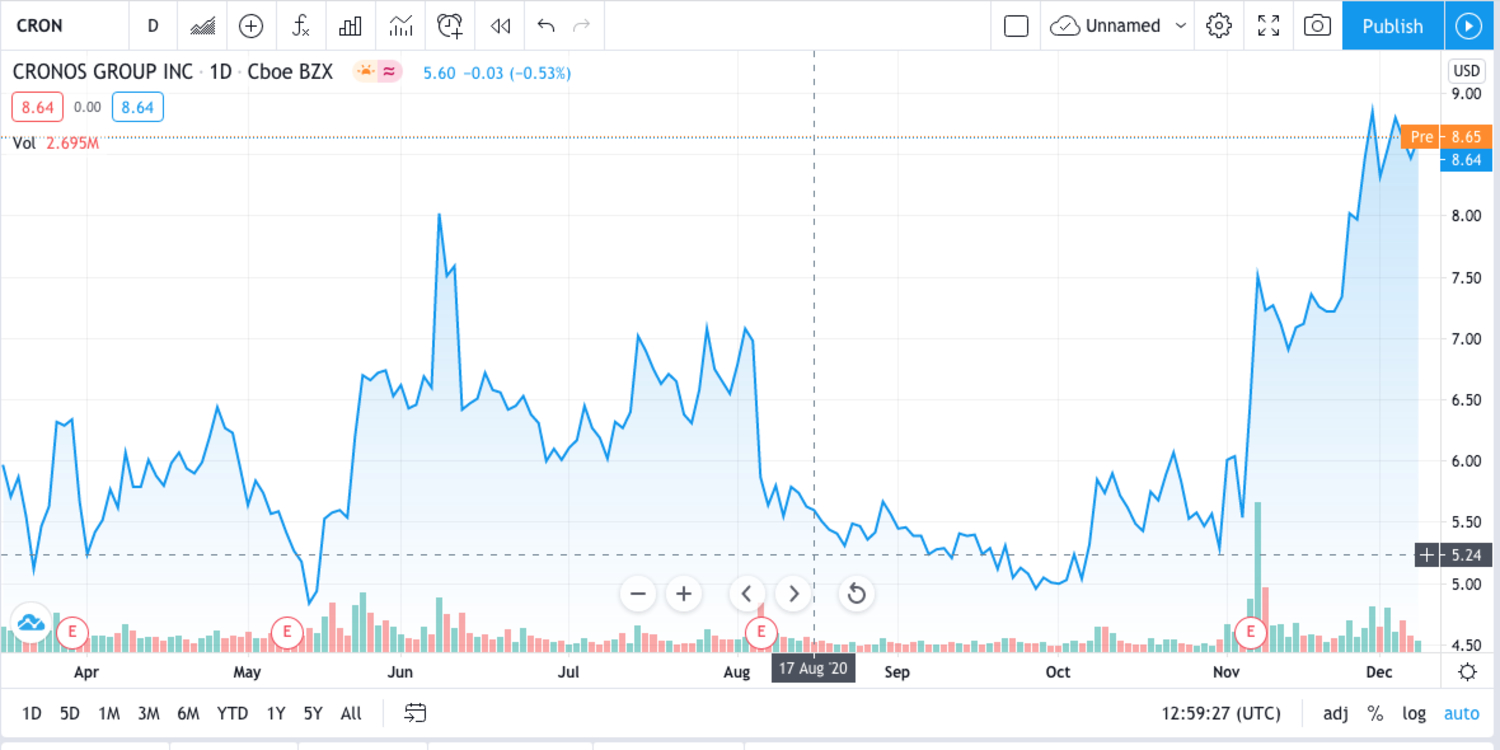
Task: Select the 1Y time range
Action: [276, 713]
